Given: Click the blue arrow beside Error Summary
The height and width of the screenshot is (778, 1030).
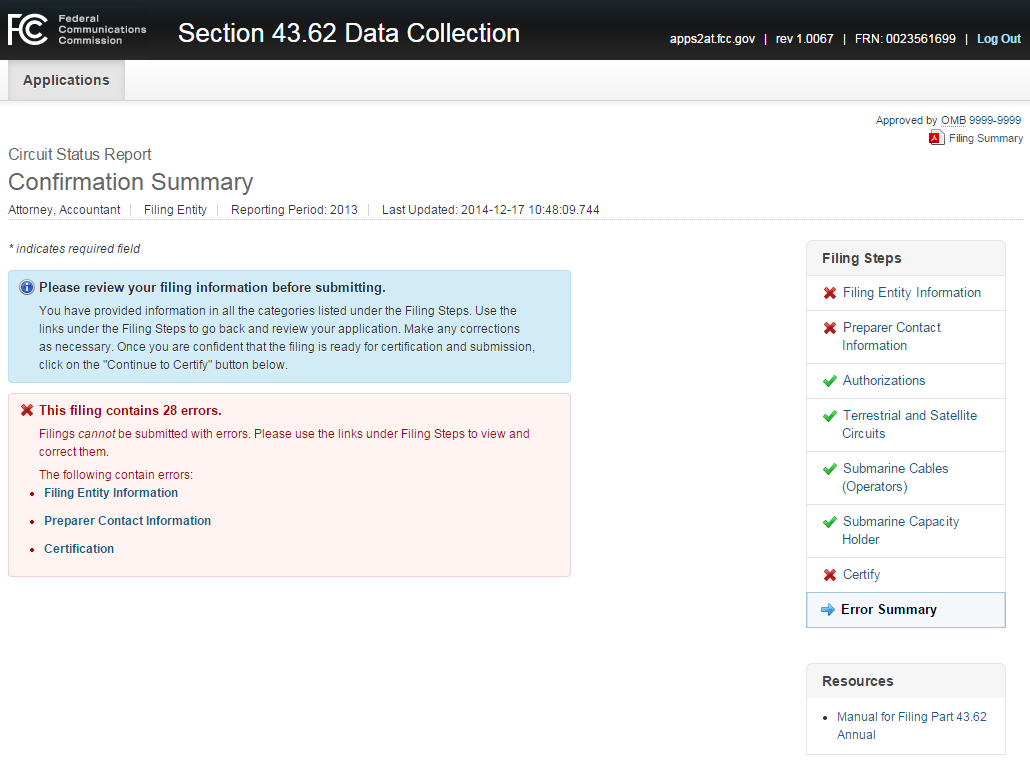Looking at the screenshot, I should click(827, 610).
